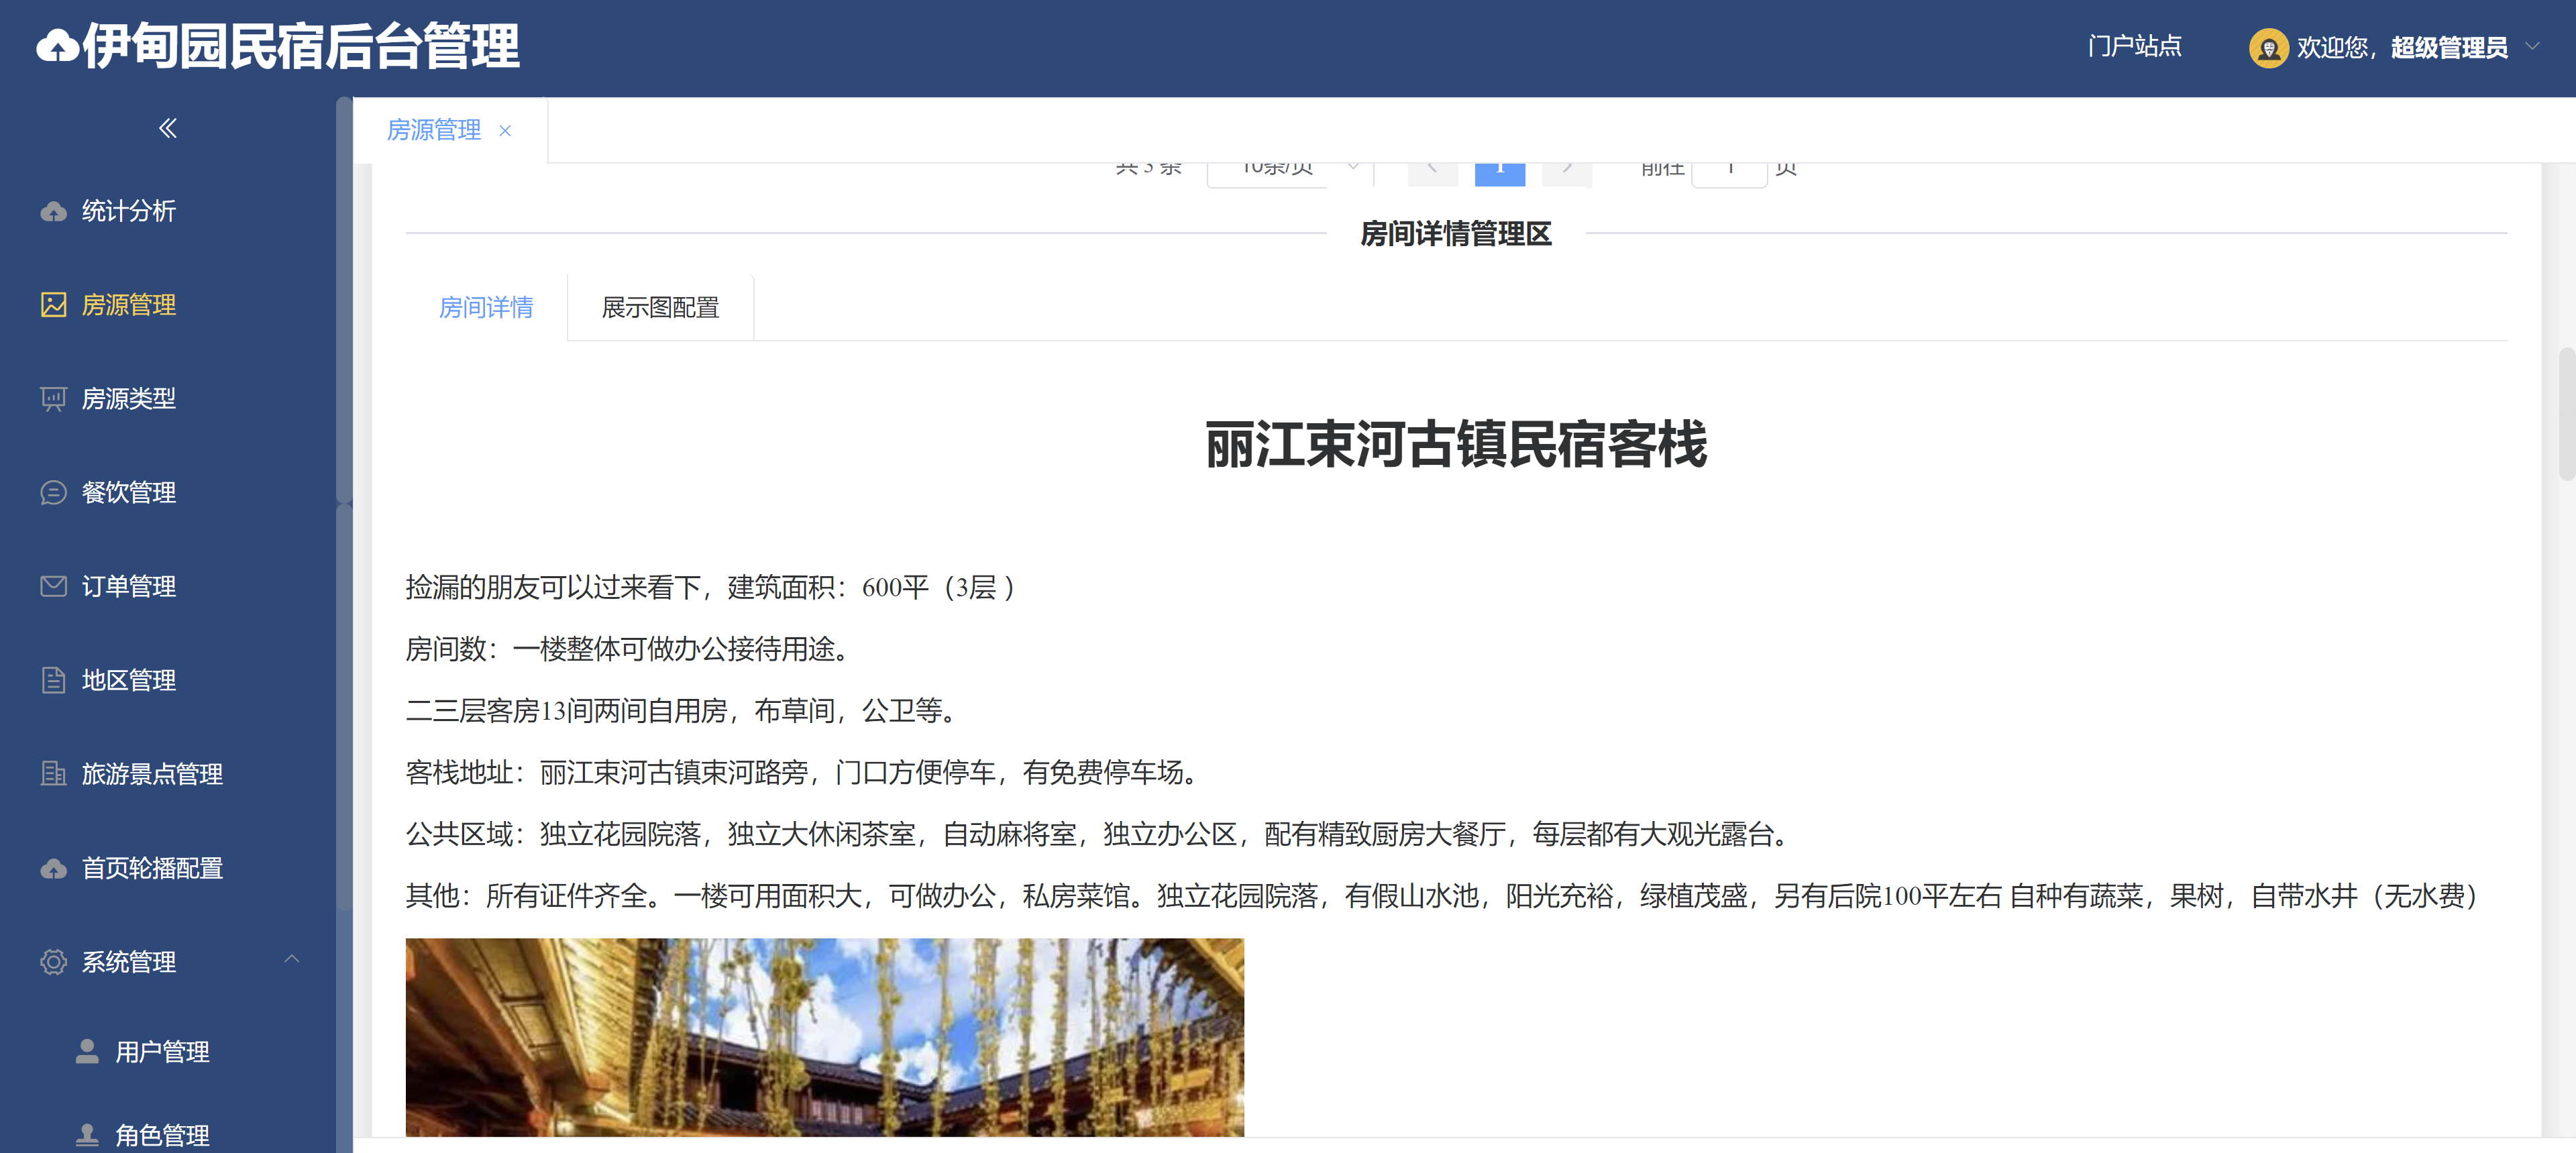Image resolution: width=2576 pixels, height=1153 pixels.
Task: Click the 丽江束河古镇民宿客栈 heading
Action: [1456, 445]
